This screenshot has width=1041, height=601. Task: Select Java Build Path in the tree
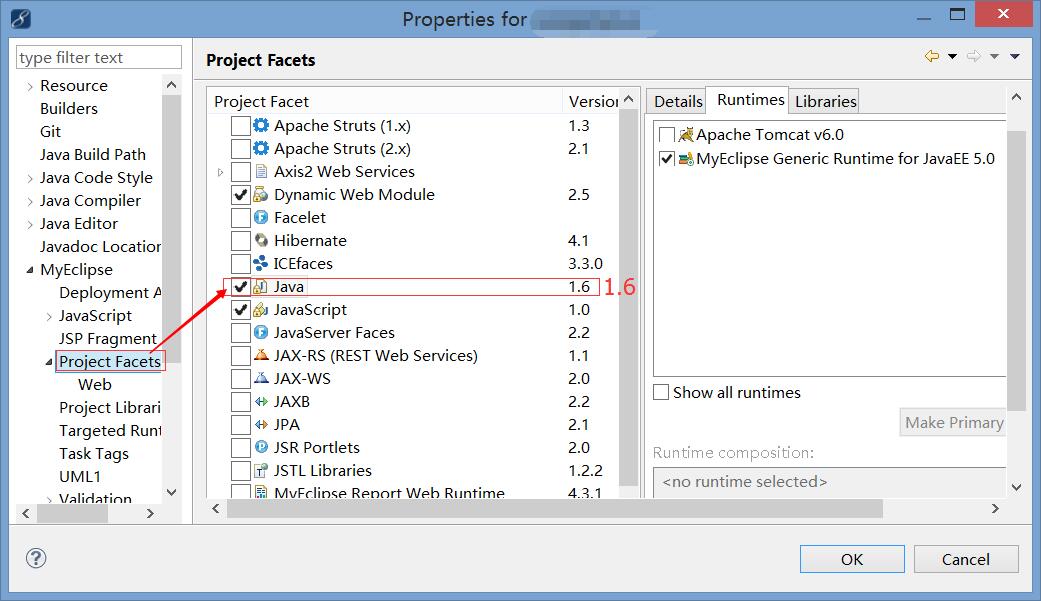click(x=92, y=155)
